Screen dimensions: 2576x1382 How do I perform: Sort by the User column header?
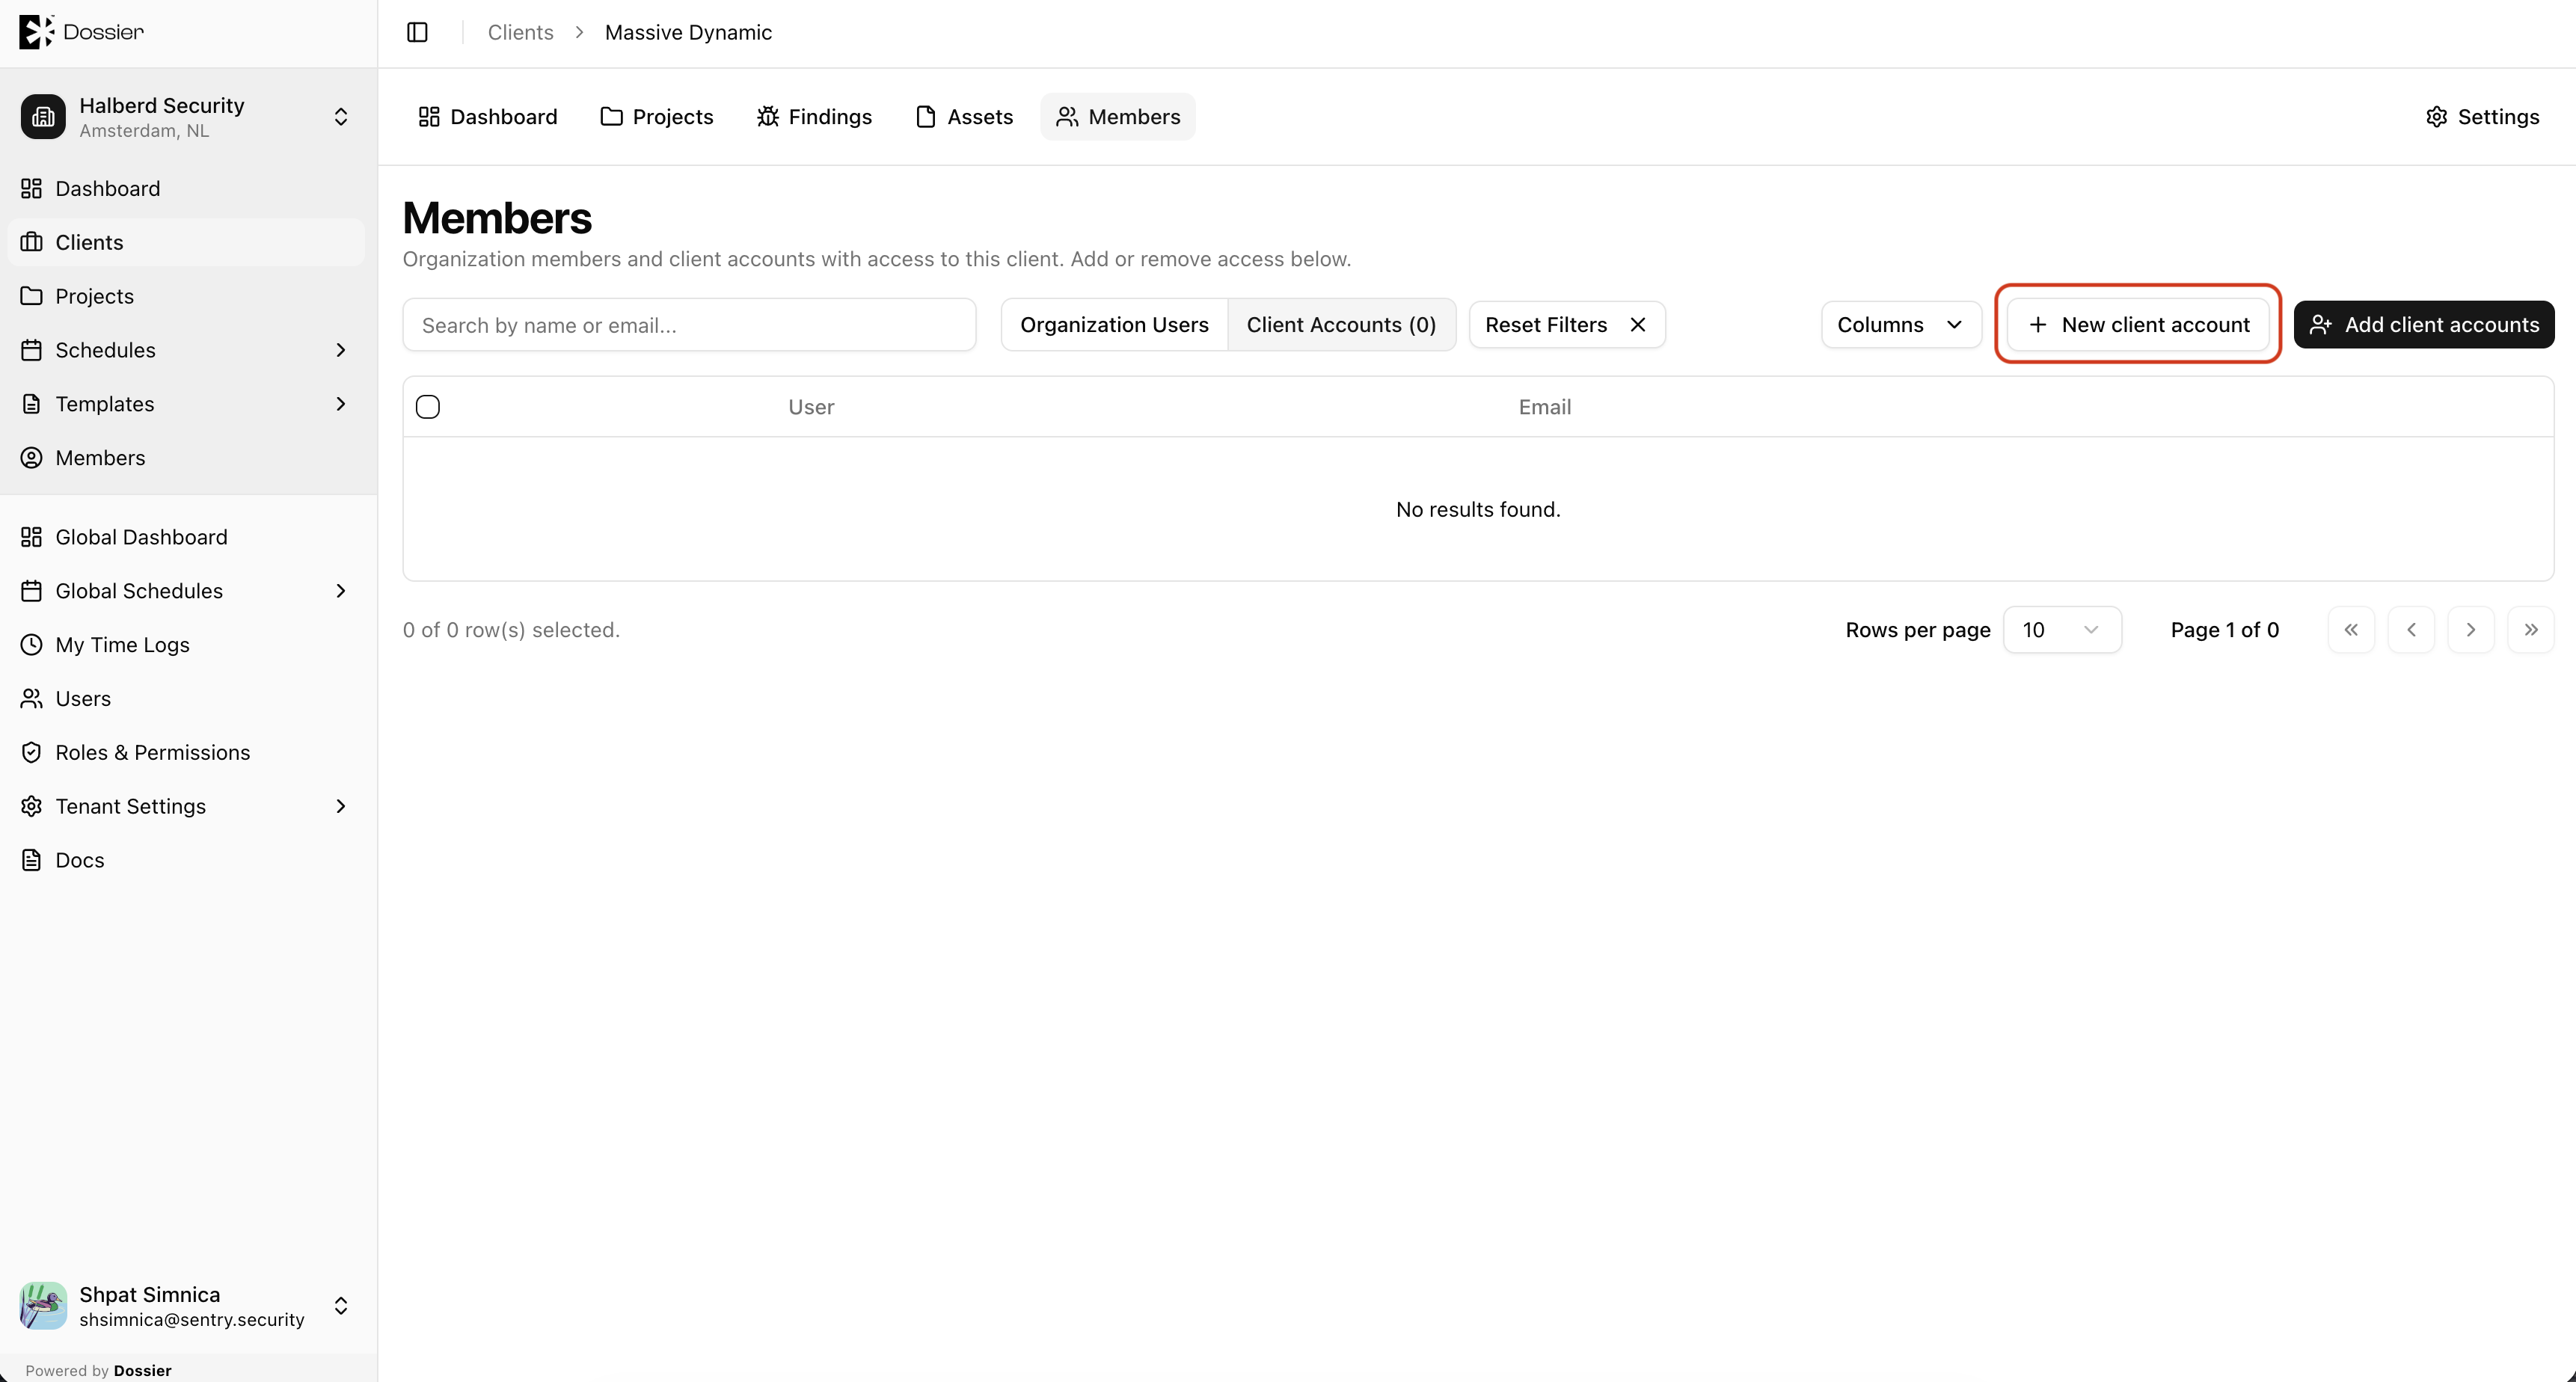point(811,407)
